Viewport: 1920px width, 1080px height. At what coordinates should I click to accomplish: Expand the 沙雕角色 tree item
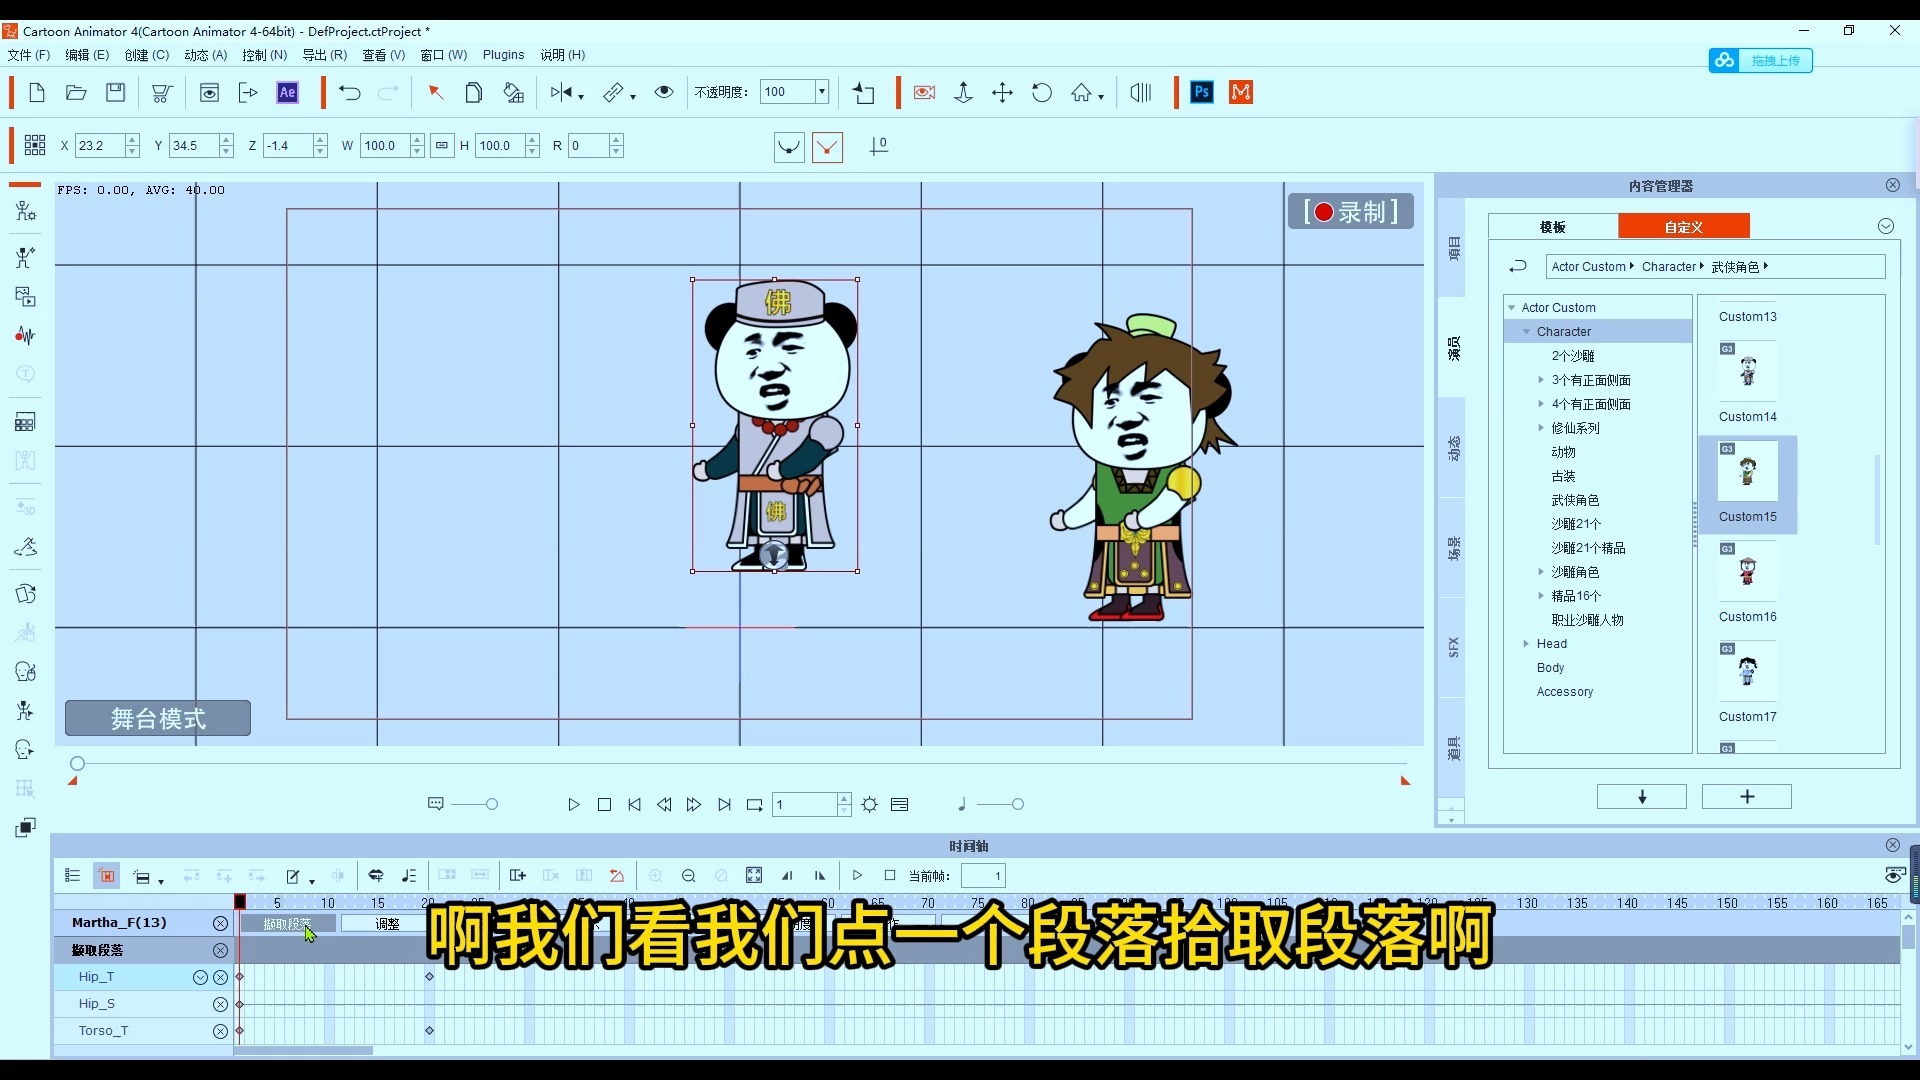[1541, 572]
